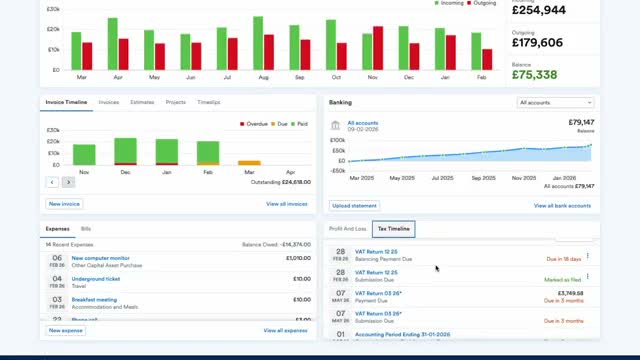Click 'Accommodation and Meals' category text
The height and width of the screenshot is (360, 640).
[105, 307]
